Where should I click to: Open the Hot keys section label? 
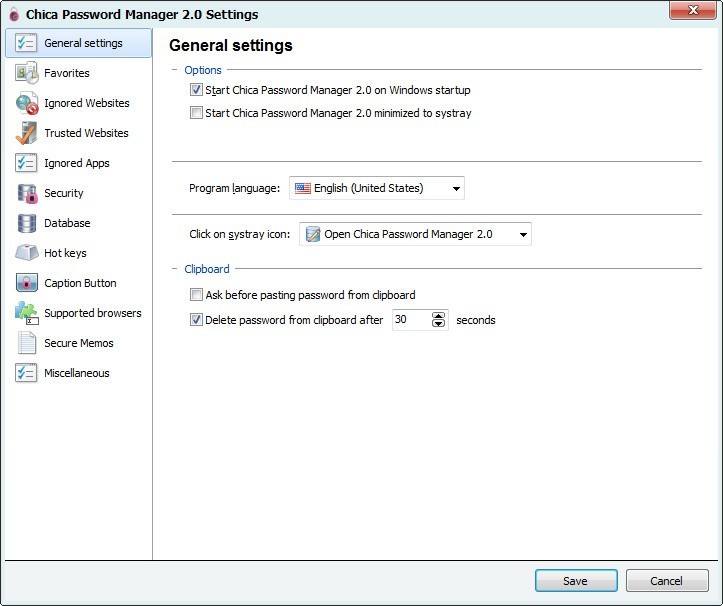point(65,253)
